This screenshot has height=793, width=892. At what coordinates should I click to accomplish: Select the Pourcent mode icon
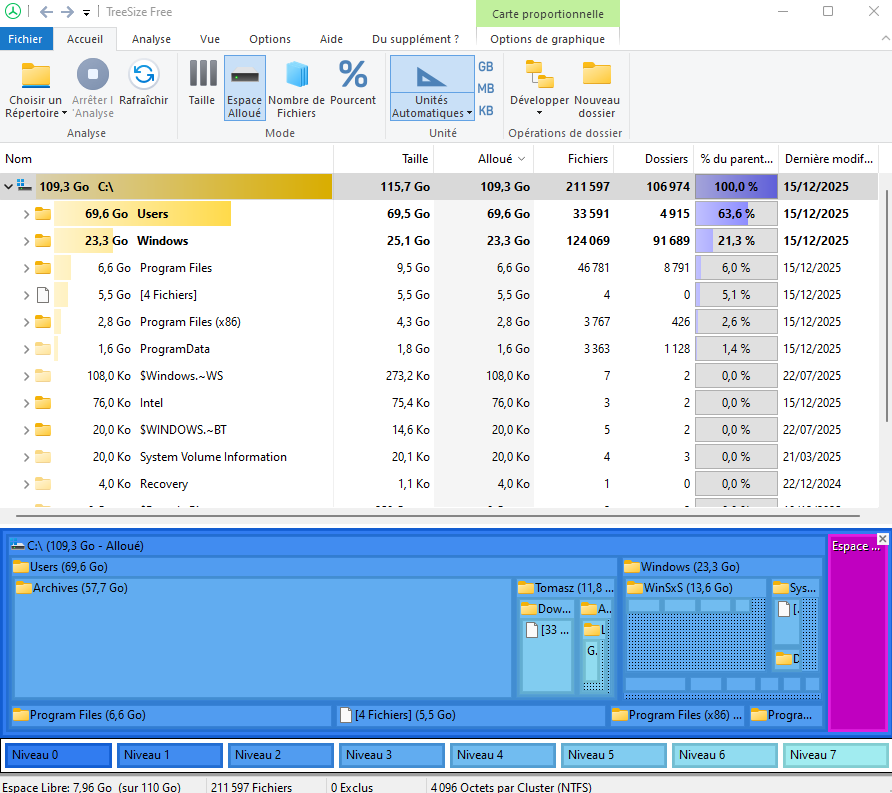click(x=353, y=76)
